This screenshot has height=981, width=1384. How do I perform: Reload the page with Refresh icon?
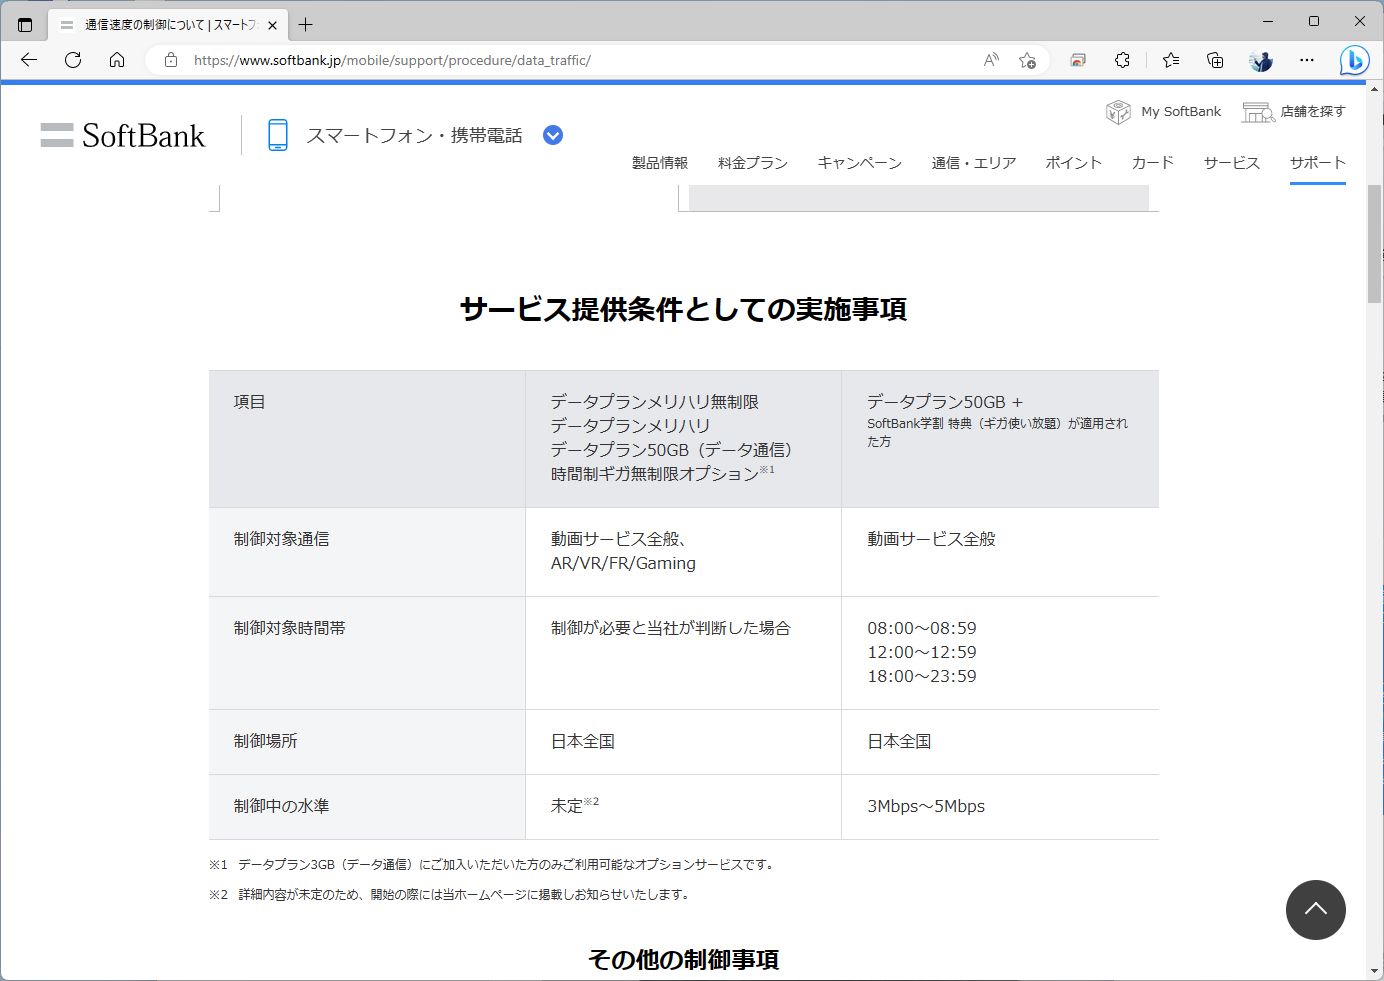(x=73, y=60)
